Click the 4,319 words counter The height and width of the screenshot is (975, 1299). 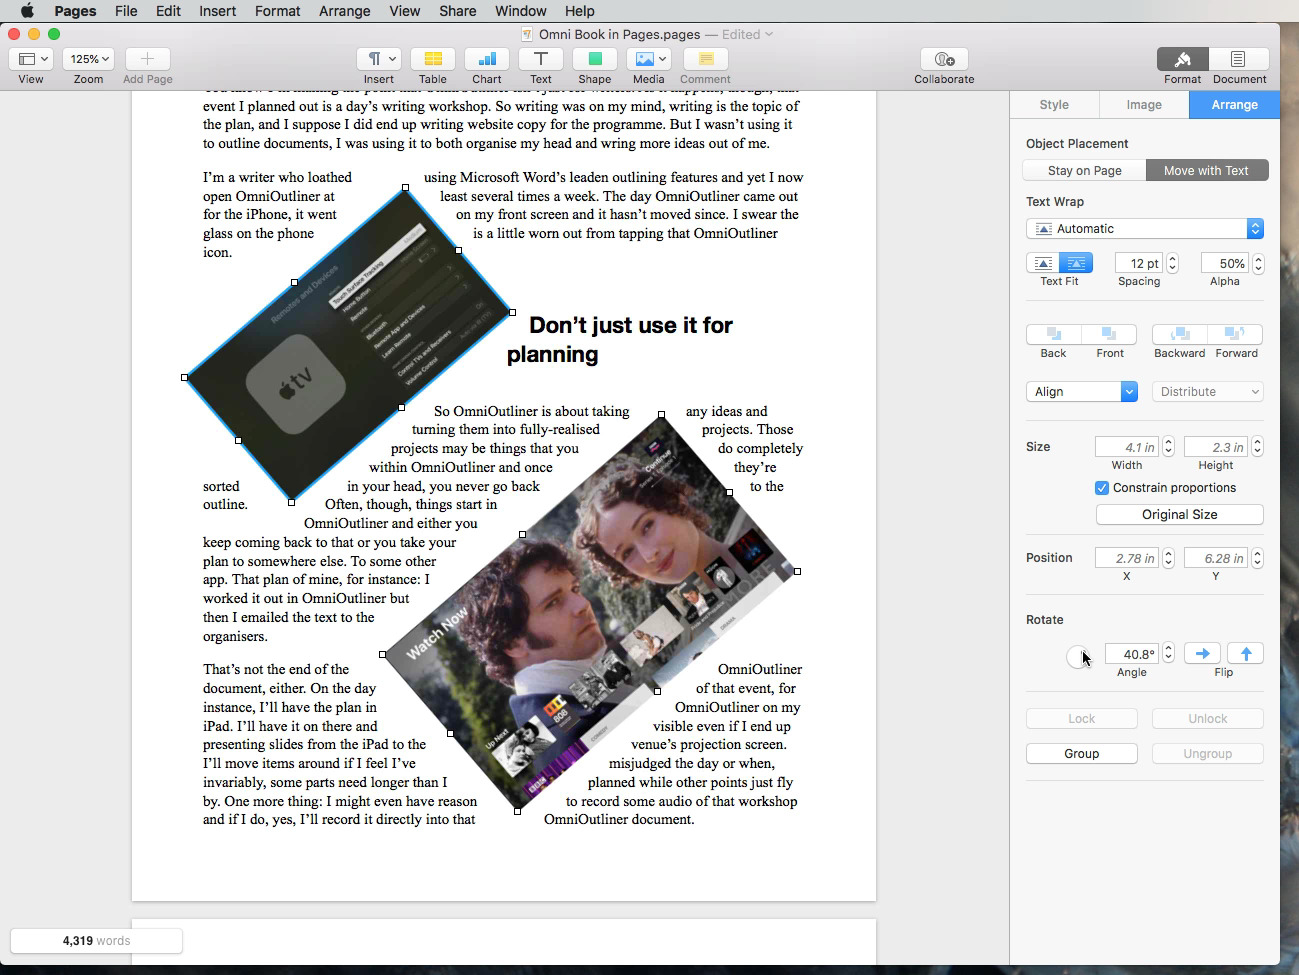[96, 941]
